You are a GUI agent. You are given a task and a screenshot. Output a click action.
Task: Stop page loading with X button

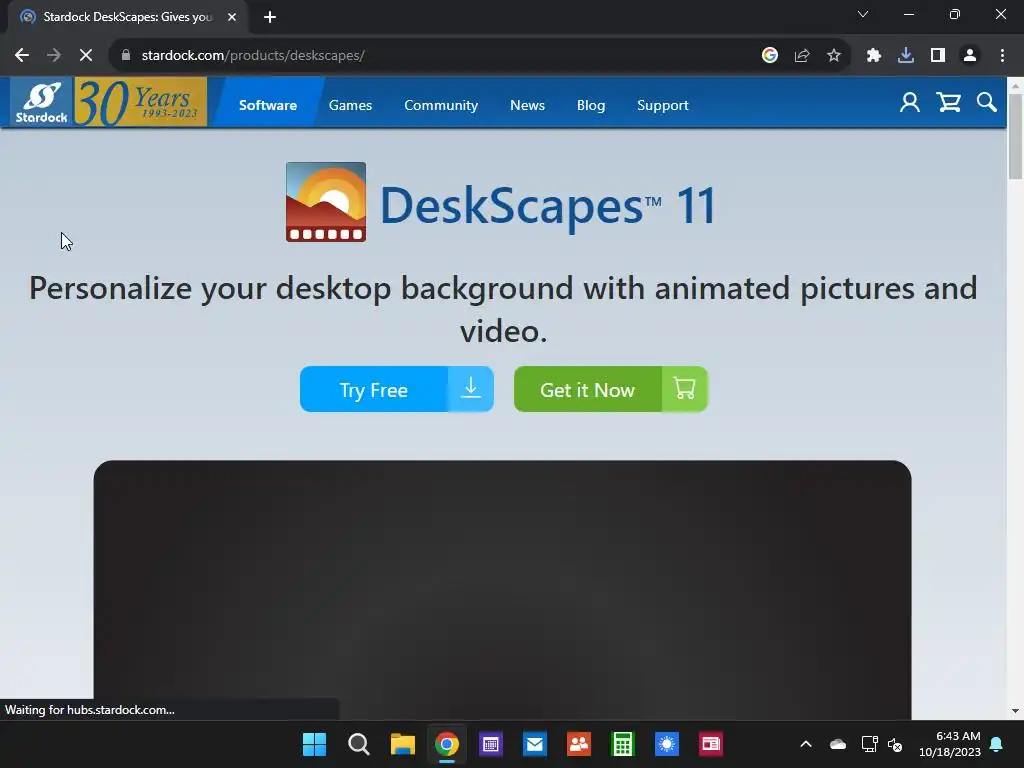[86, 56]
